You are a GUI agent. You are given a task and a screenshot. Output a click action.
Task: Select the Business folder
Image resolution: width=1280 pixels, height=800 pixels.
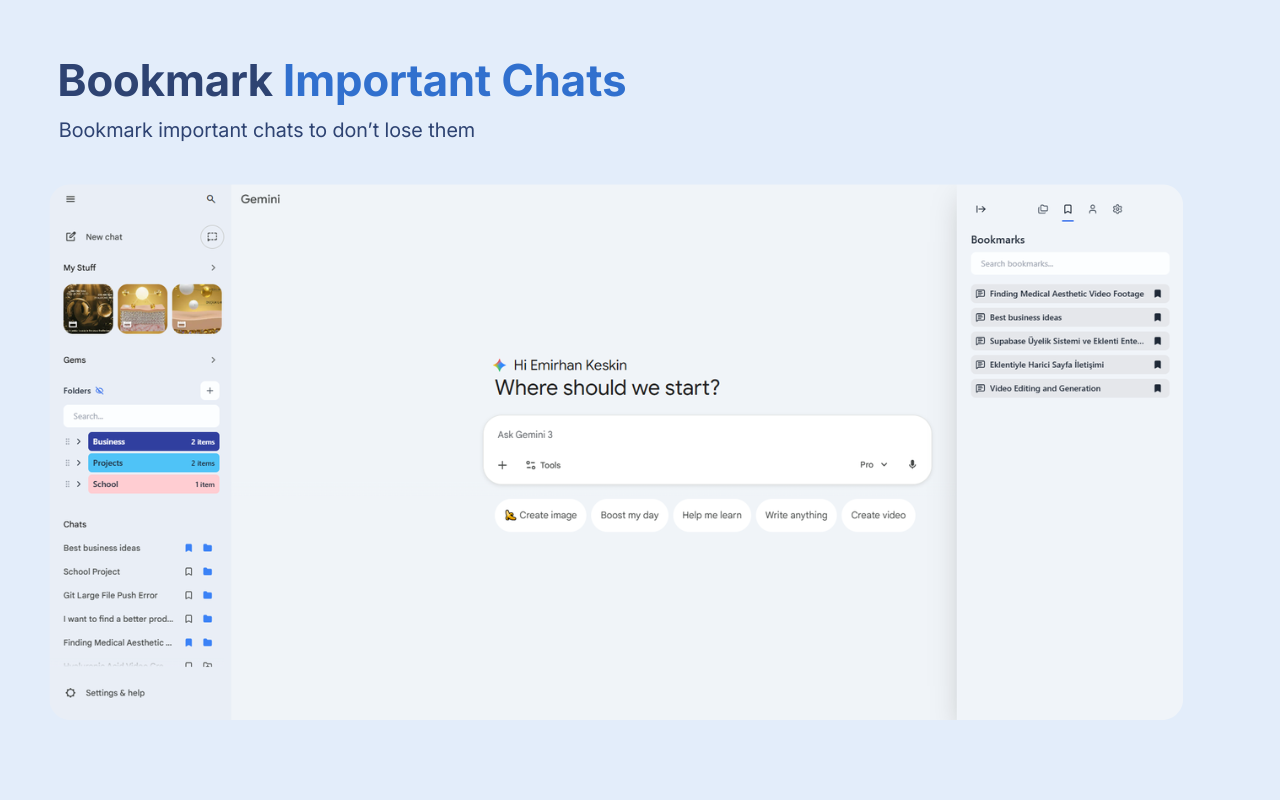153,441
